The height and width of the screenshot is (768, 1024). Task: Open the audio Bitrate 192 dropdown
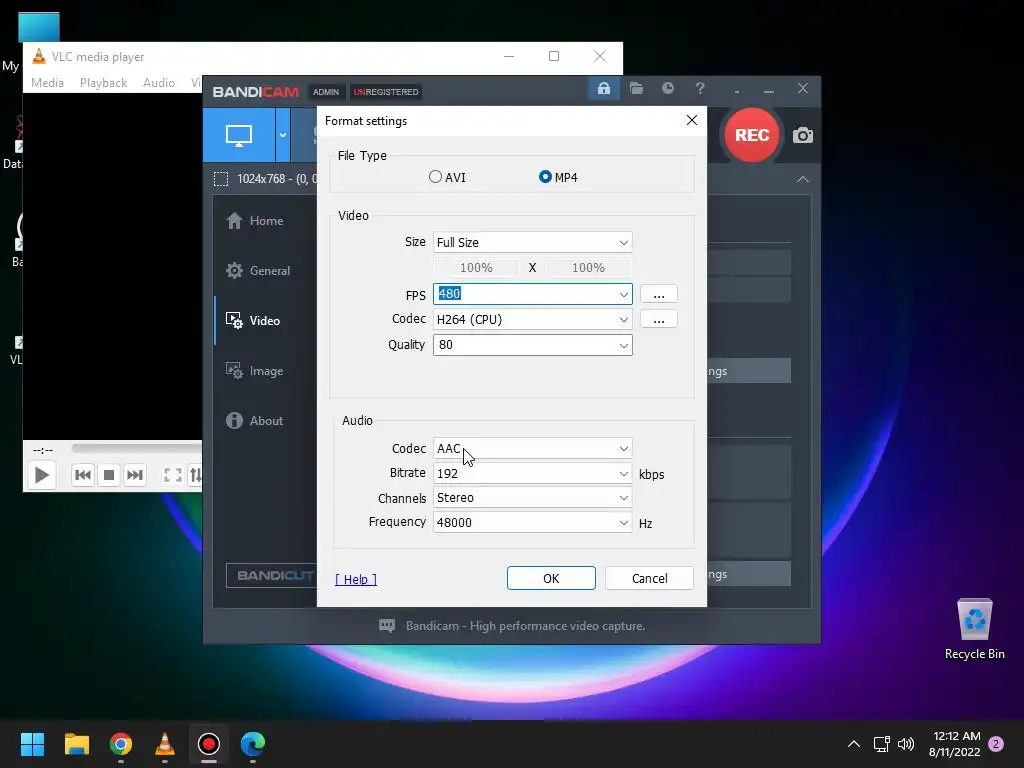click(532, 473)
